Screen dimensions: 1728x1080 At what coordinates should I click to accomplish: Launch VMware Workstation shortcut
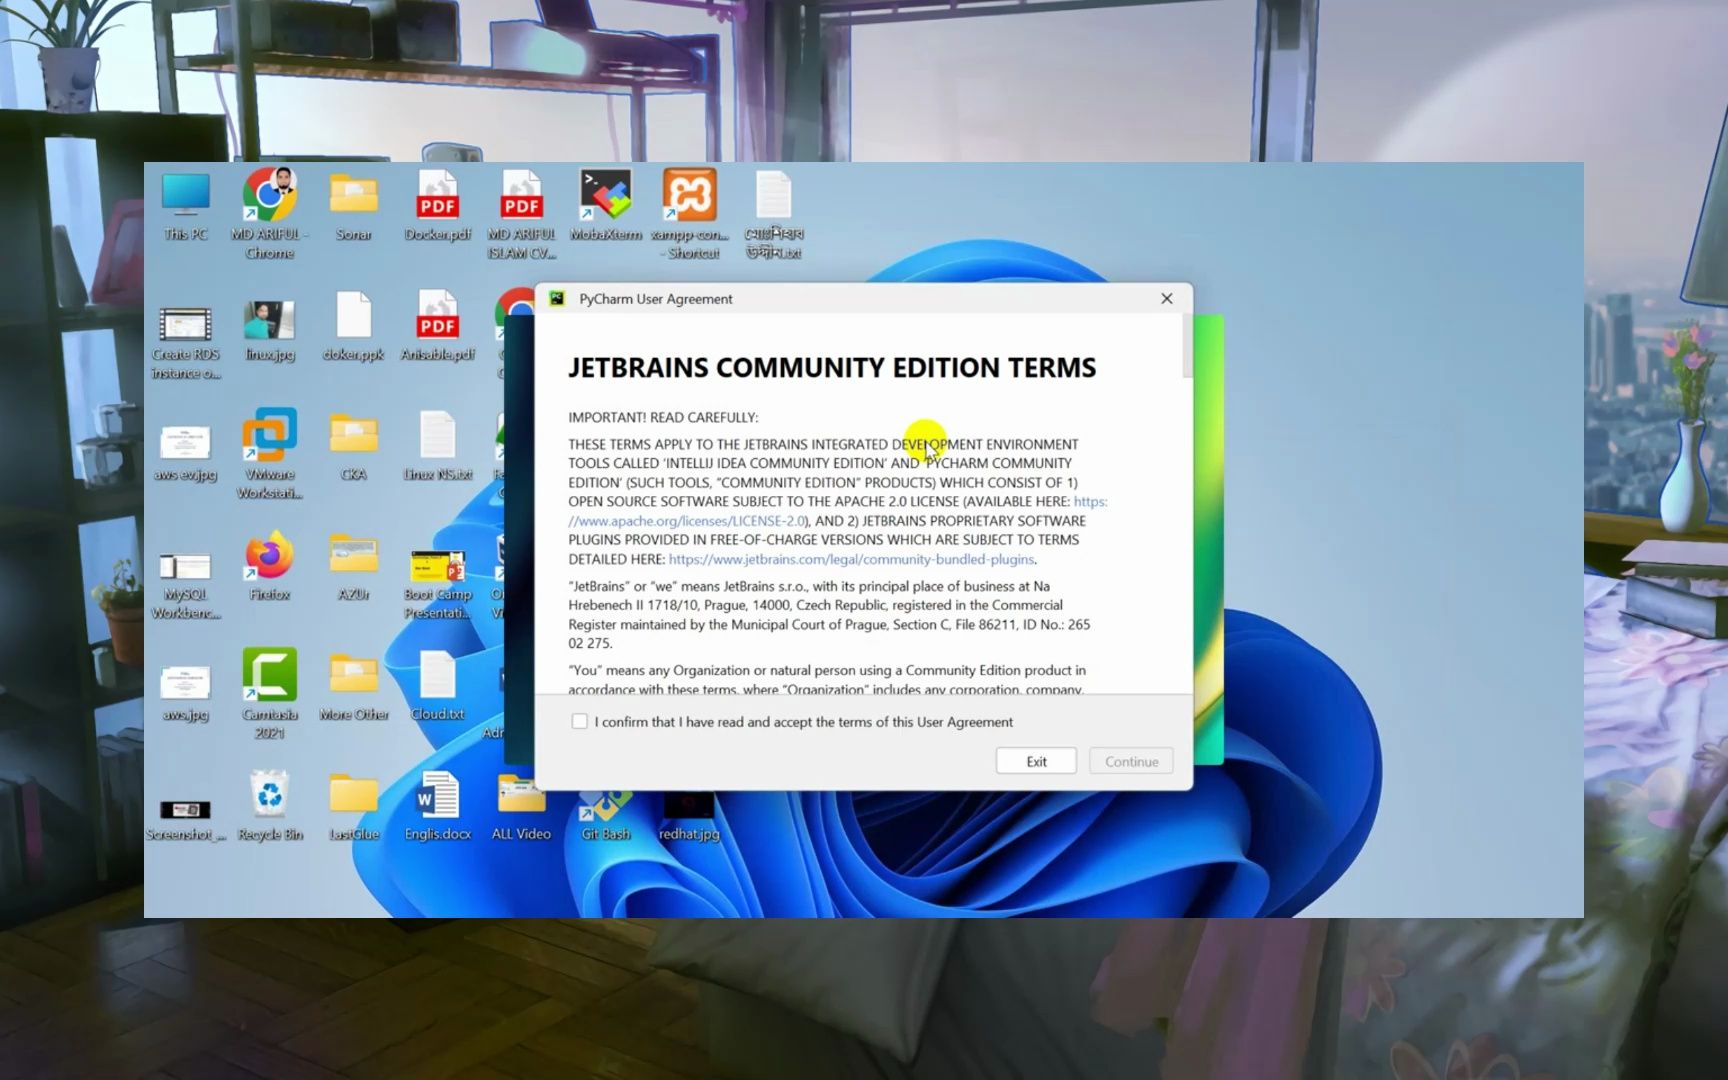tap(269, 453)
